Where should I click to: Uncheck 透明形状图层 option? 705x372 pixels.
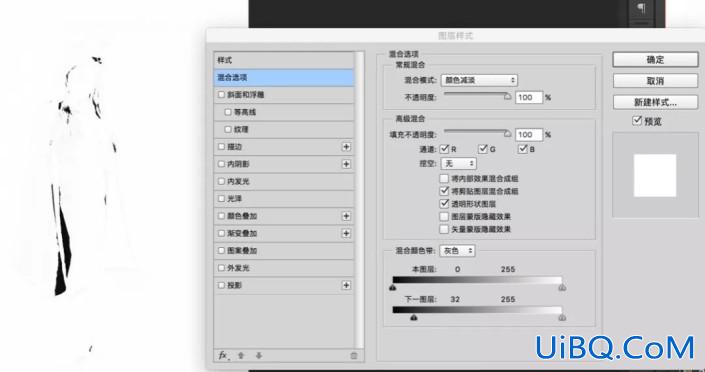point(444,204)
